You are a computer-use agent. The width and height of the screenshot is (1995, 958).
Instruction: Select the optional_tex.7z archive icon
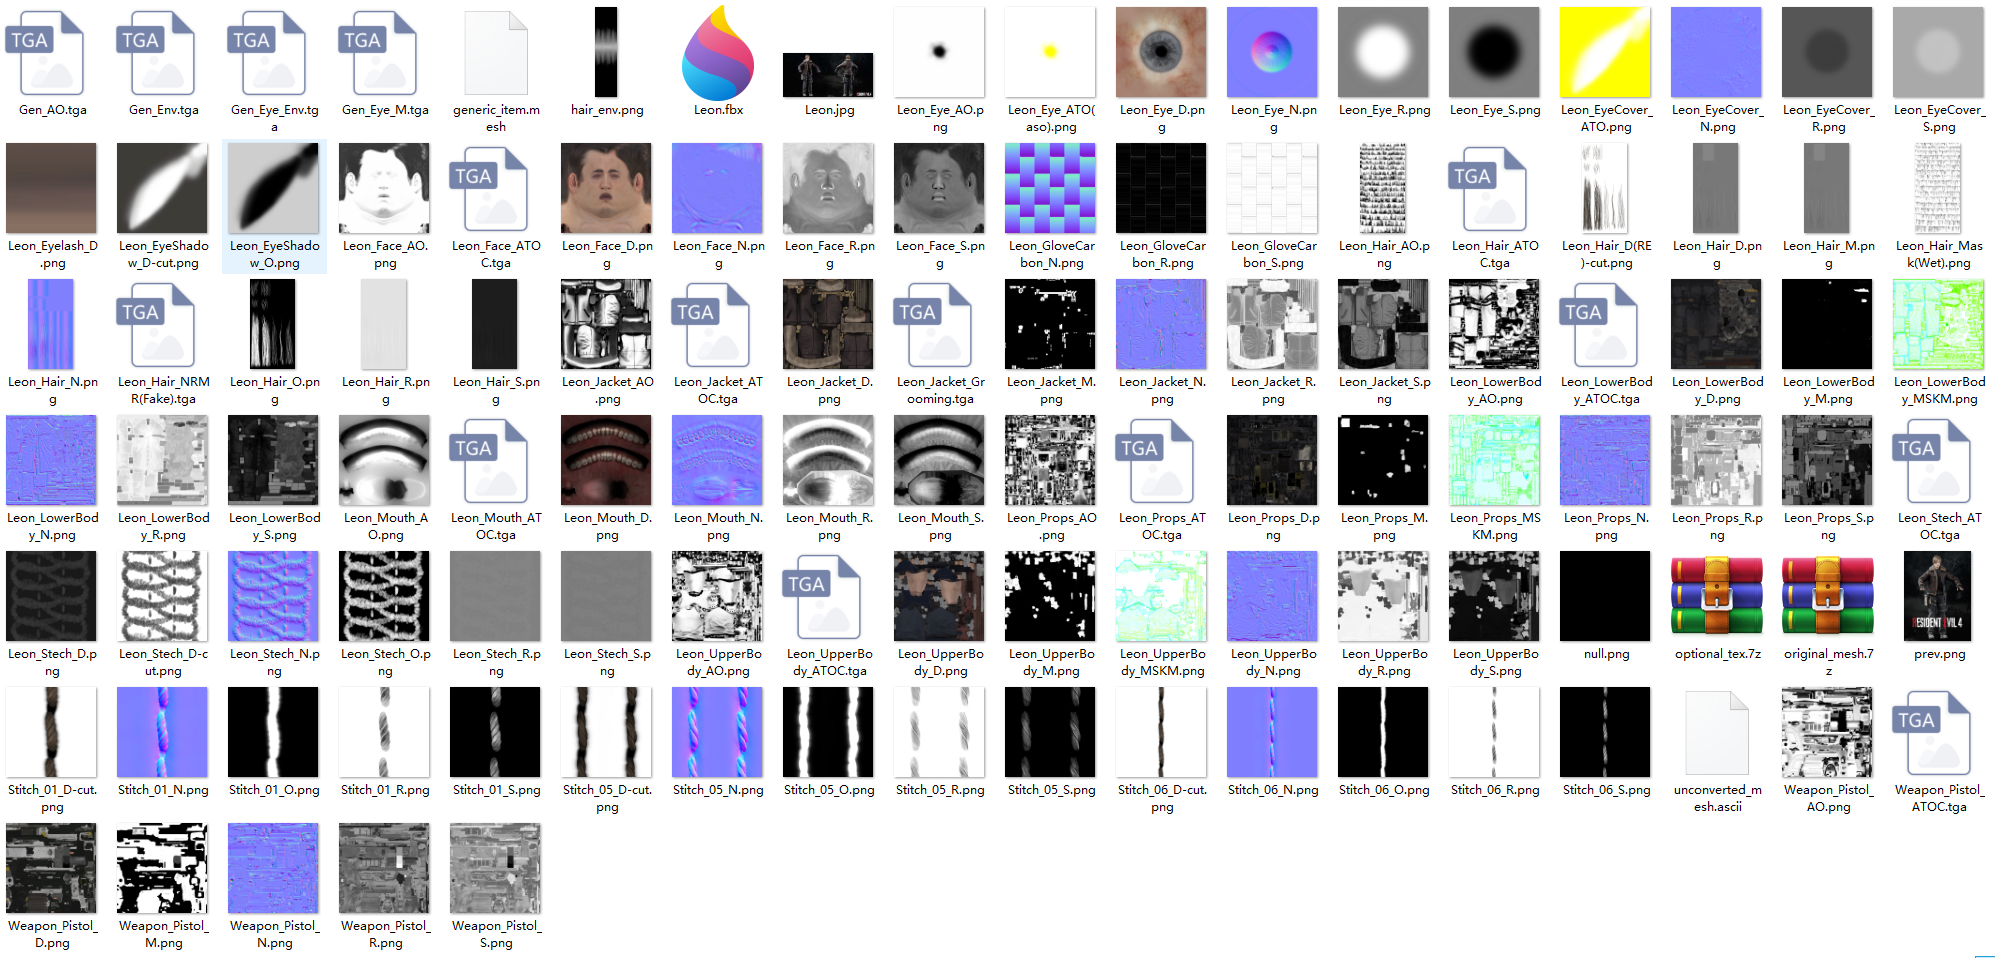pyautogui.click(x=1716, y=597)
